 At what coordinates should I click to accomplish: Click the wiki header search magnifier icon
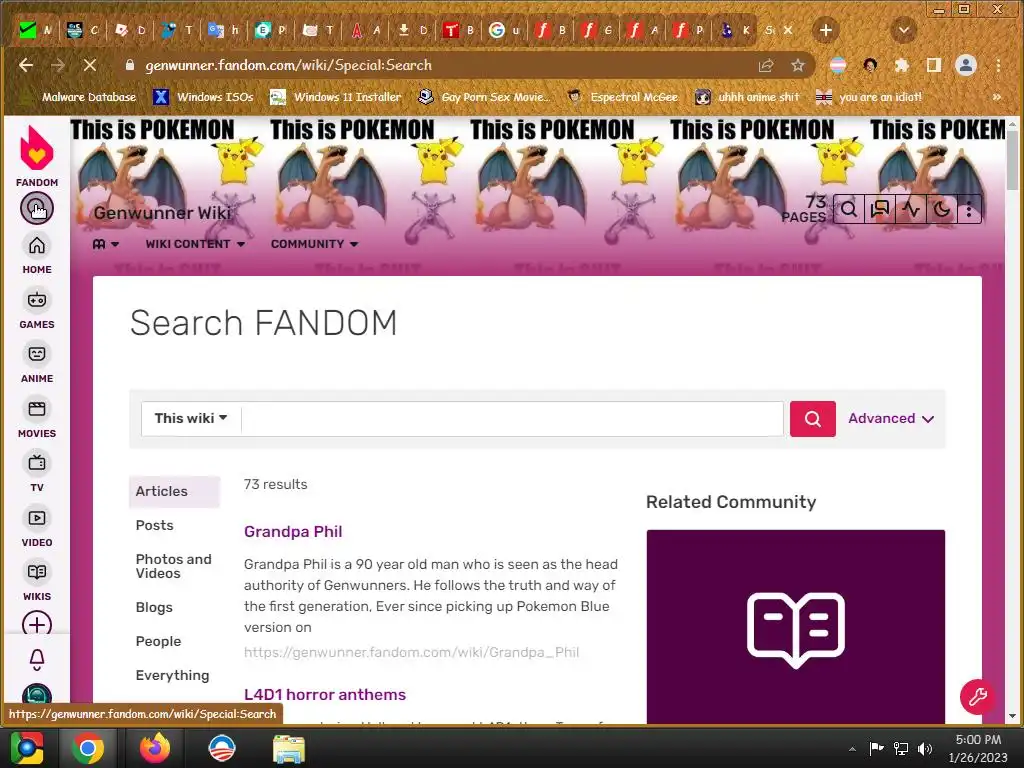(x=849, y=209)
